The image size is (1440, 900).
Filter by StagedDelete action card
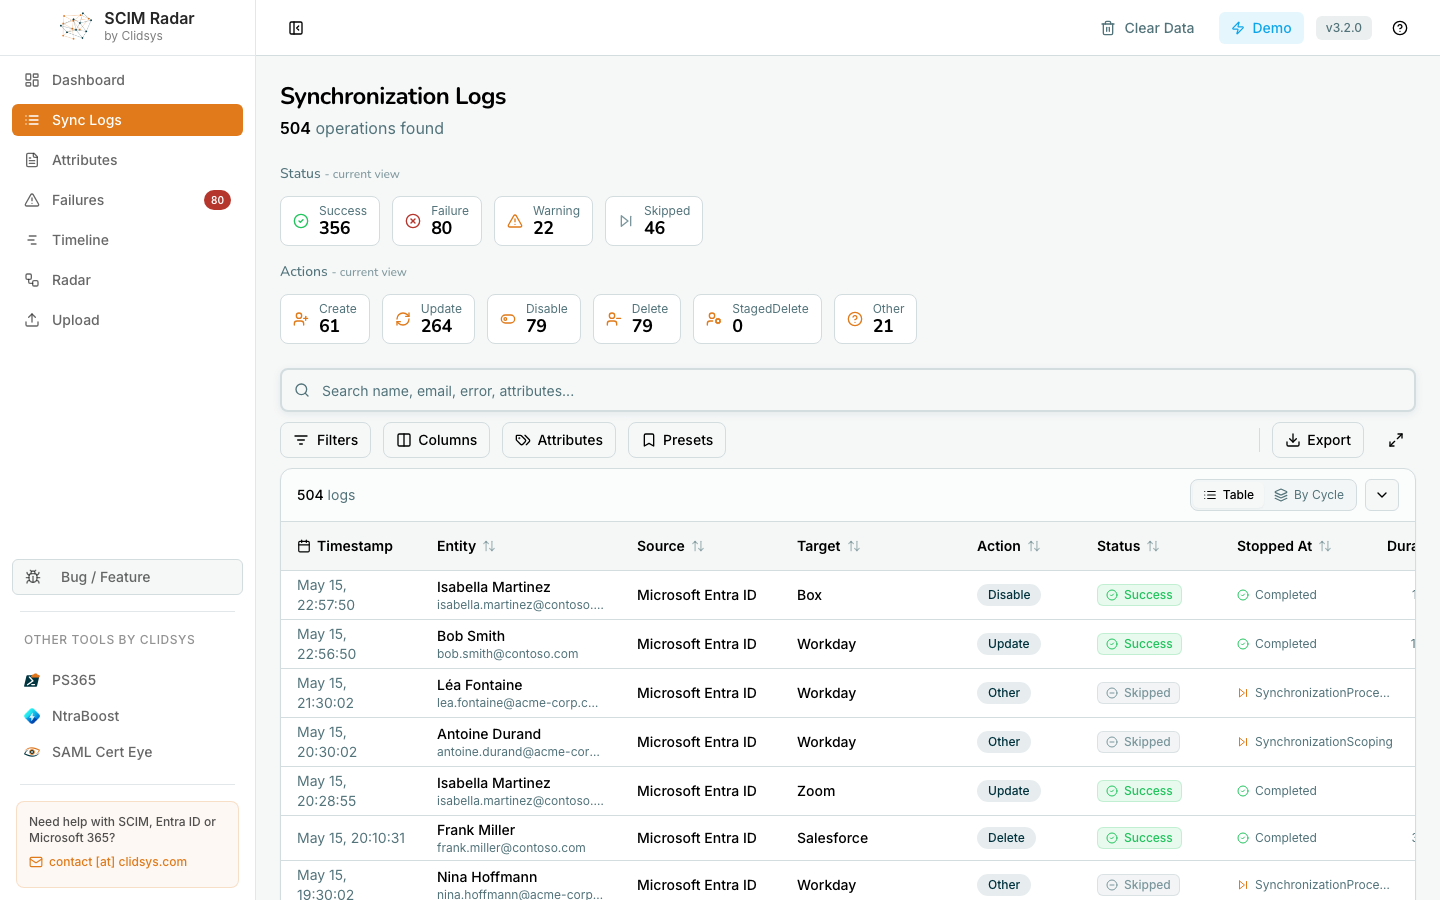point(757,319)
